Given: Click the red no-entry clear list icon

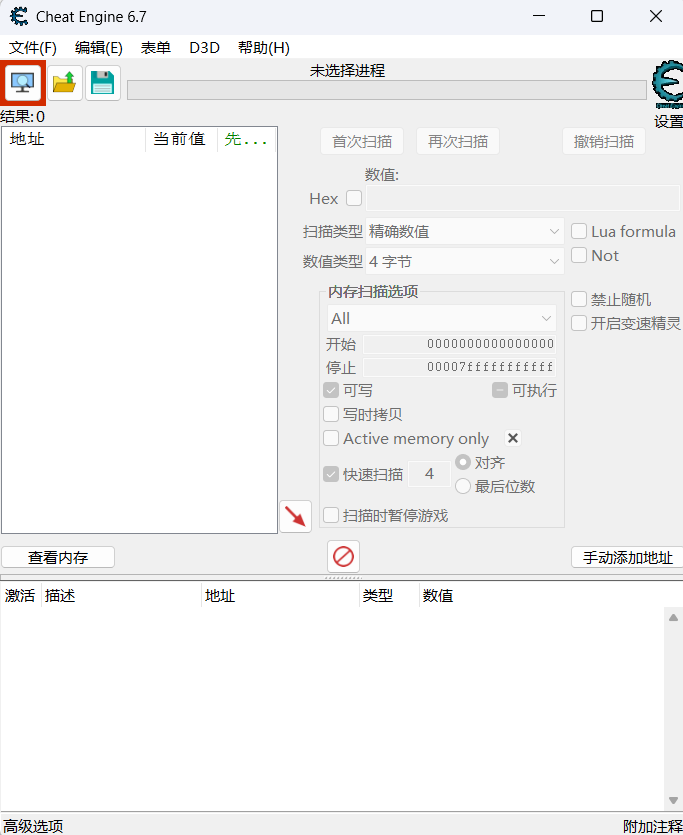Looking at the screenshot, I should coord(343,556).
